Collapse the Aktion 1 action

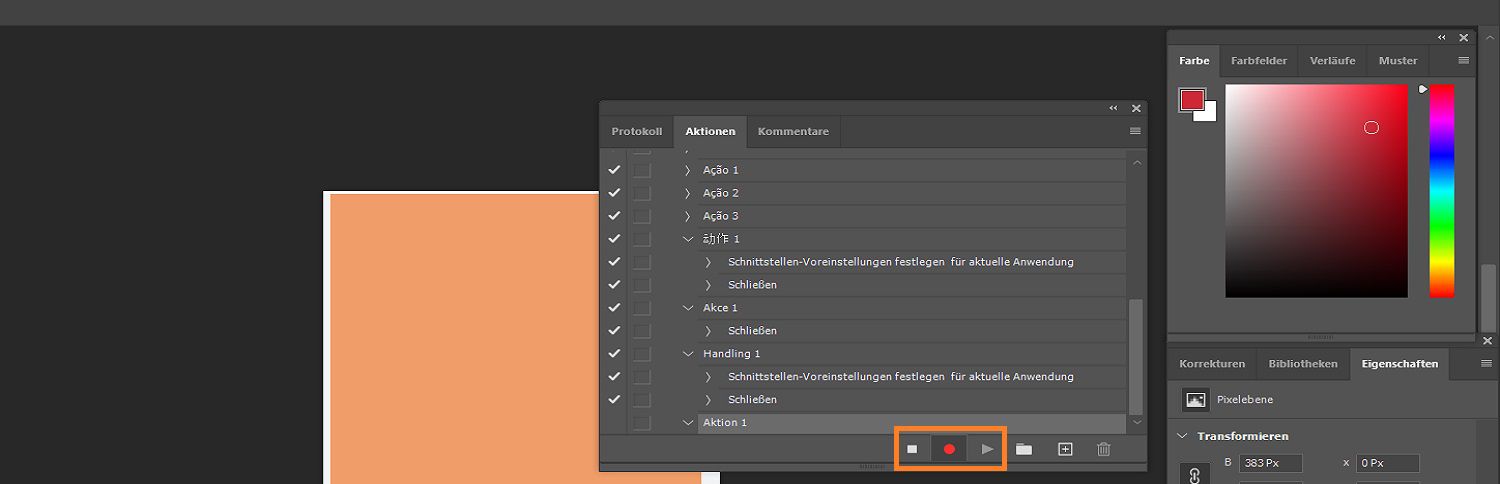click(x=687, y=423)
